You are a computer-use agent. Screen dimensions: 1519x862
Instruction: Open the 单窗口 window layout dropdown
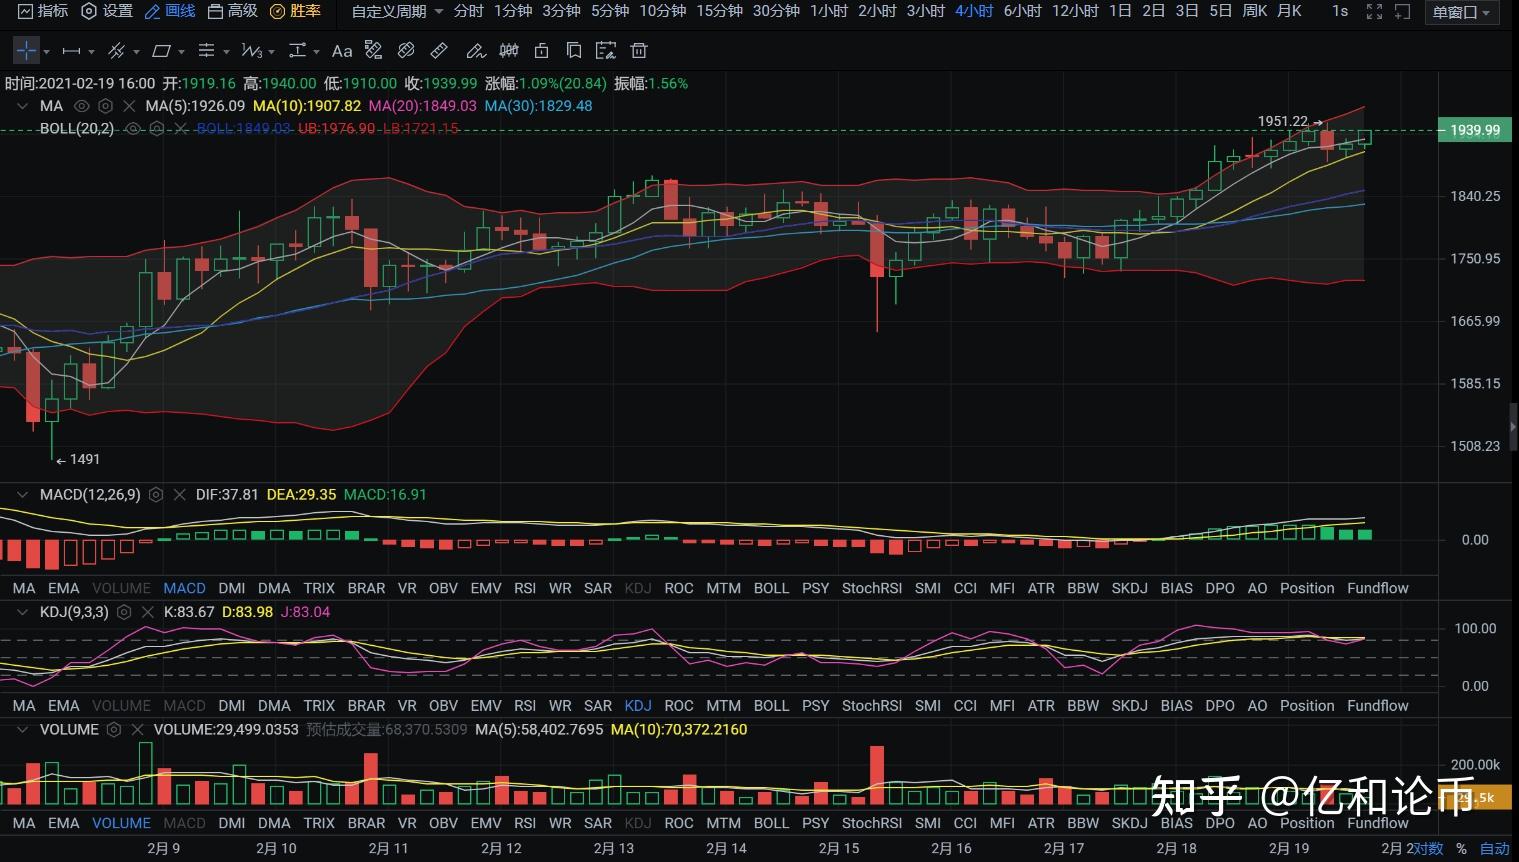[1461, 12]
